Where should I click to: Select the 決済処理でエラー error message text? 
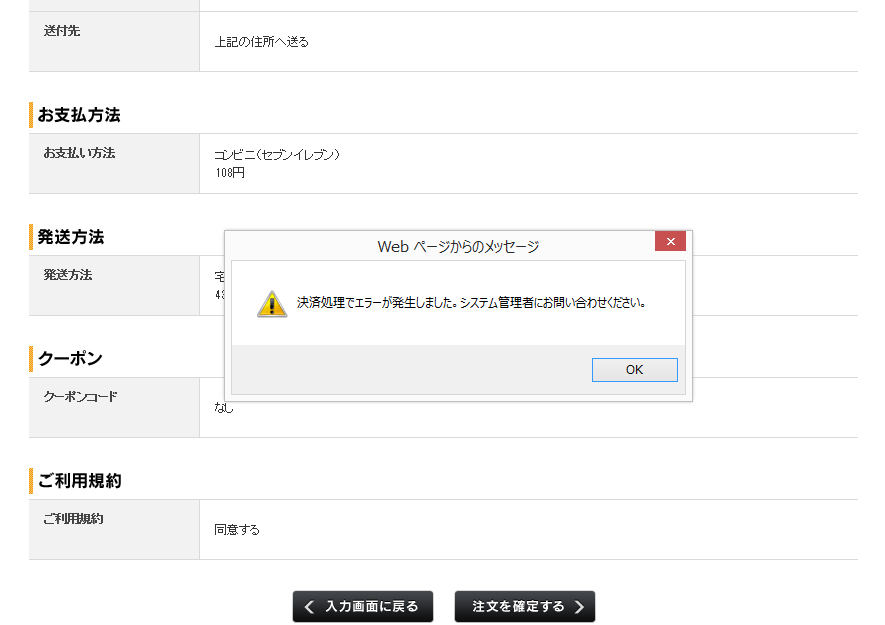(471, 302)
